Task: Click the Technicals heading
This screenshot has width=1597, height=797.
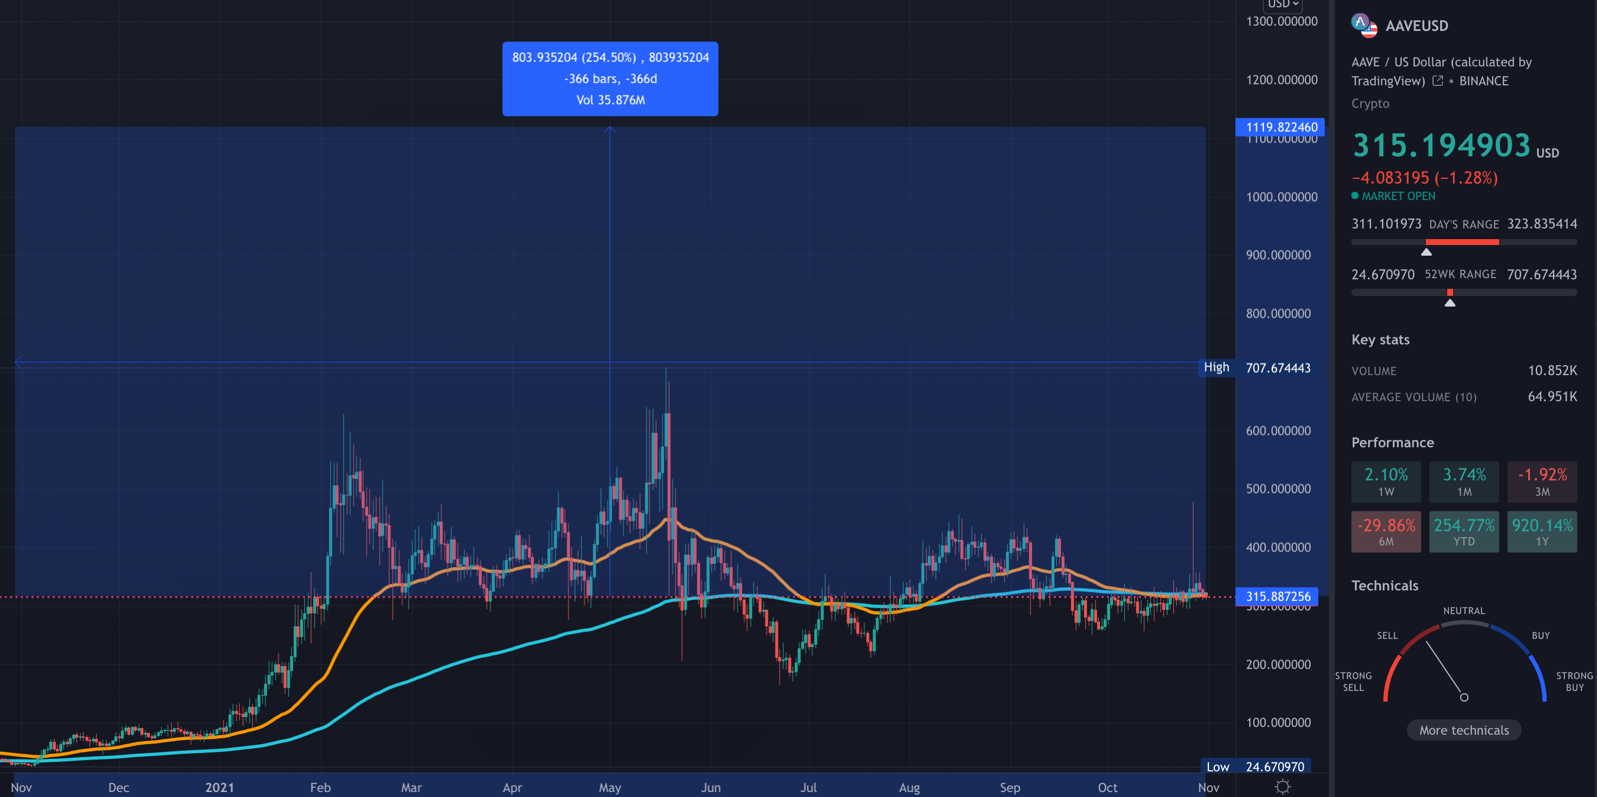Action: pos(1384,586)
